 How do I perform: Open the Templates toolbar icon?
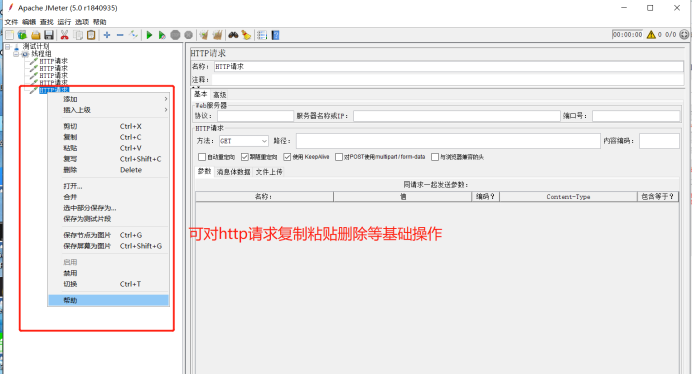point(22,35)
